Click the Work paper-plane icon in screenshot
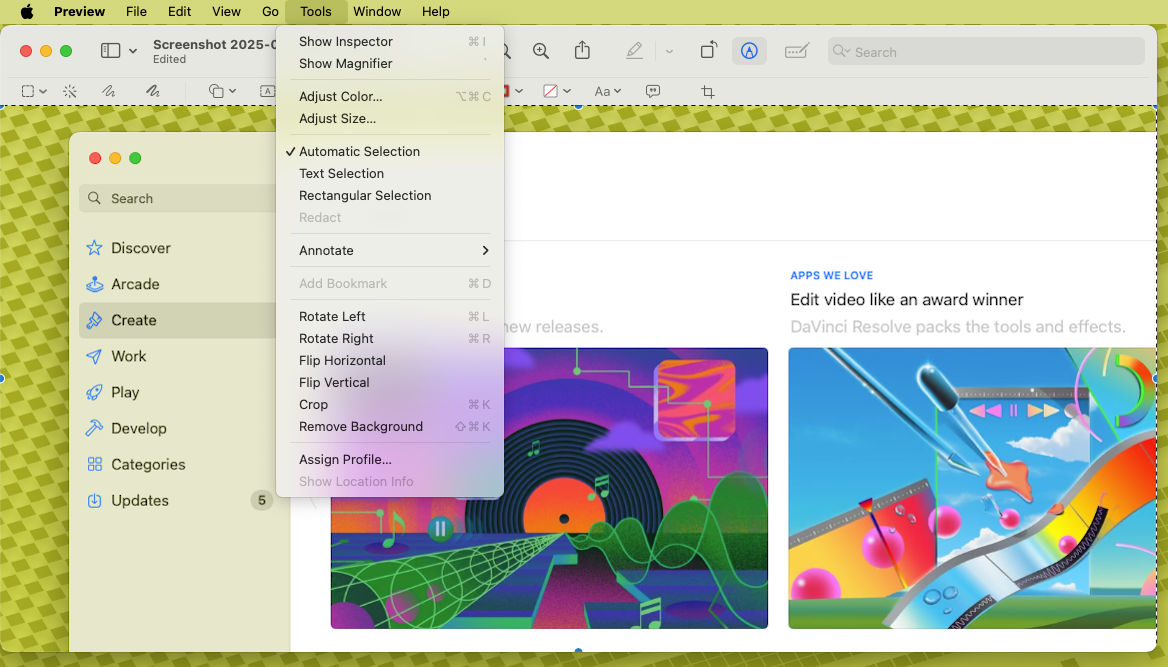 click(94, 356)
